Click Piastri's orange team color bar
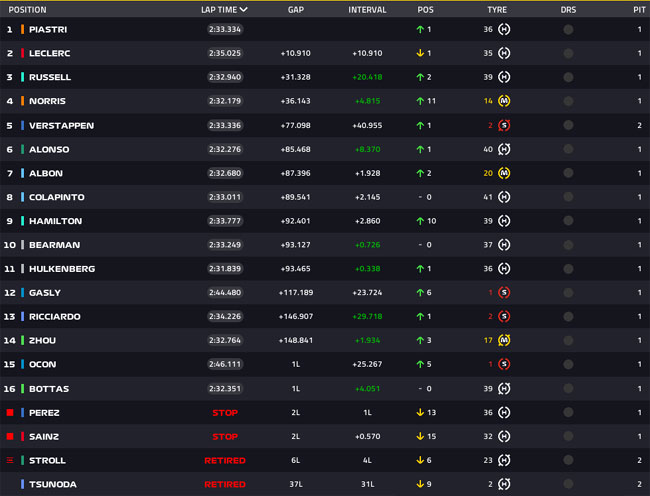The height and width of the screenshot is (496, 650). tap(22, 29)
